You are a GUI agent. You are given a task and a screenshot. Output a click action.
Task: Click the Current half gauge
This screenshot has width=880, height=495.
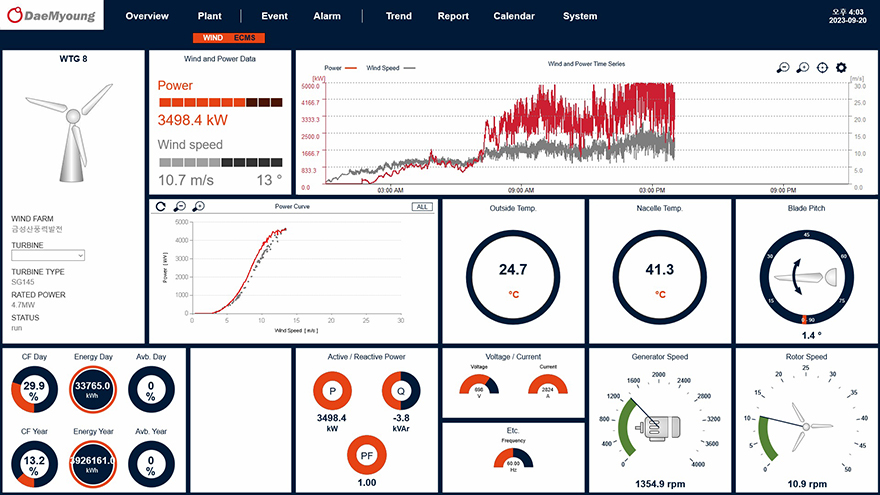pyautogui.click(x=548, y=384)
